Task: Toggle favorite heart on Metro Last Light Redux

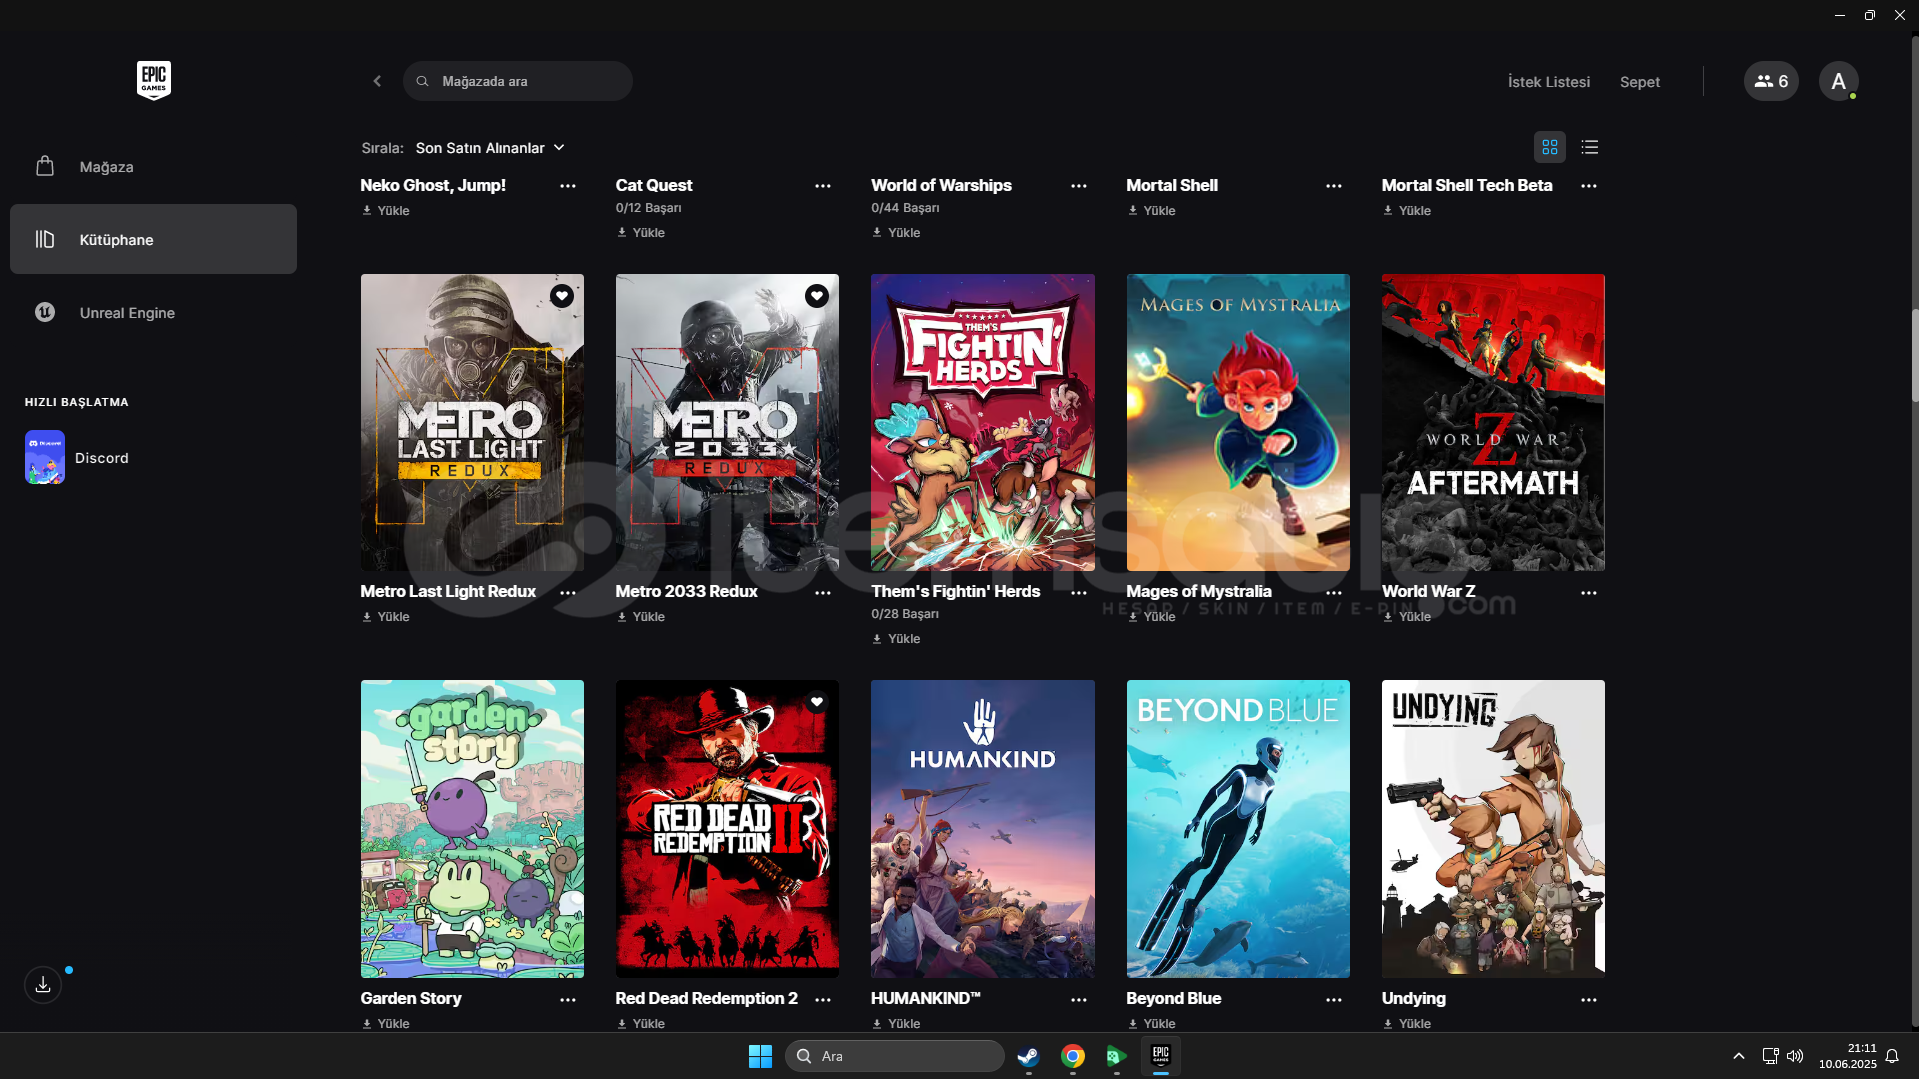Action: tap(562, 296)
